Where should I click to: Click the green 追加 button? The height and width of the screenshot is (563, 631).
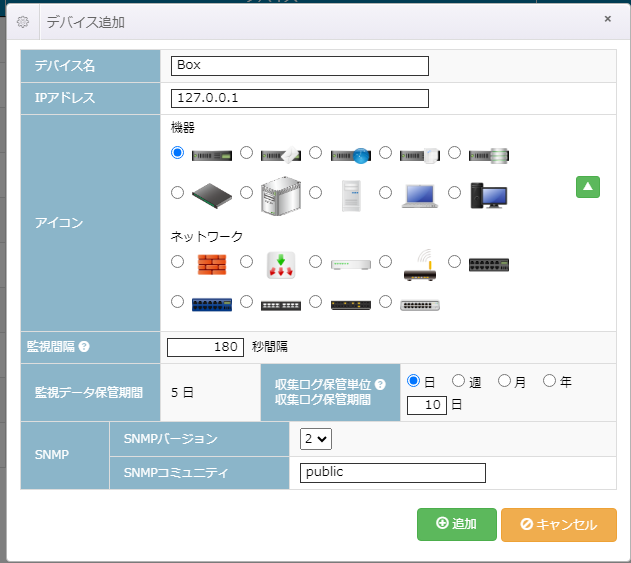pos(457,524)
